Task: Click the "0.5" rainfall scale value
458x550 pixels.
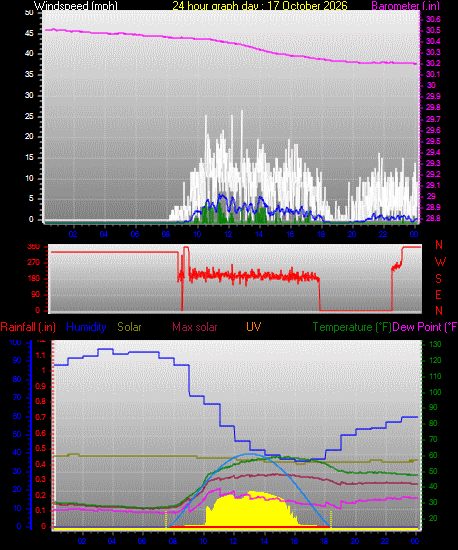Action: pos(41,449)
